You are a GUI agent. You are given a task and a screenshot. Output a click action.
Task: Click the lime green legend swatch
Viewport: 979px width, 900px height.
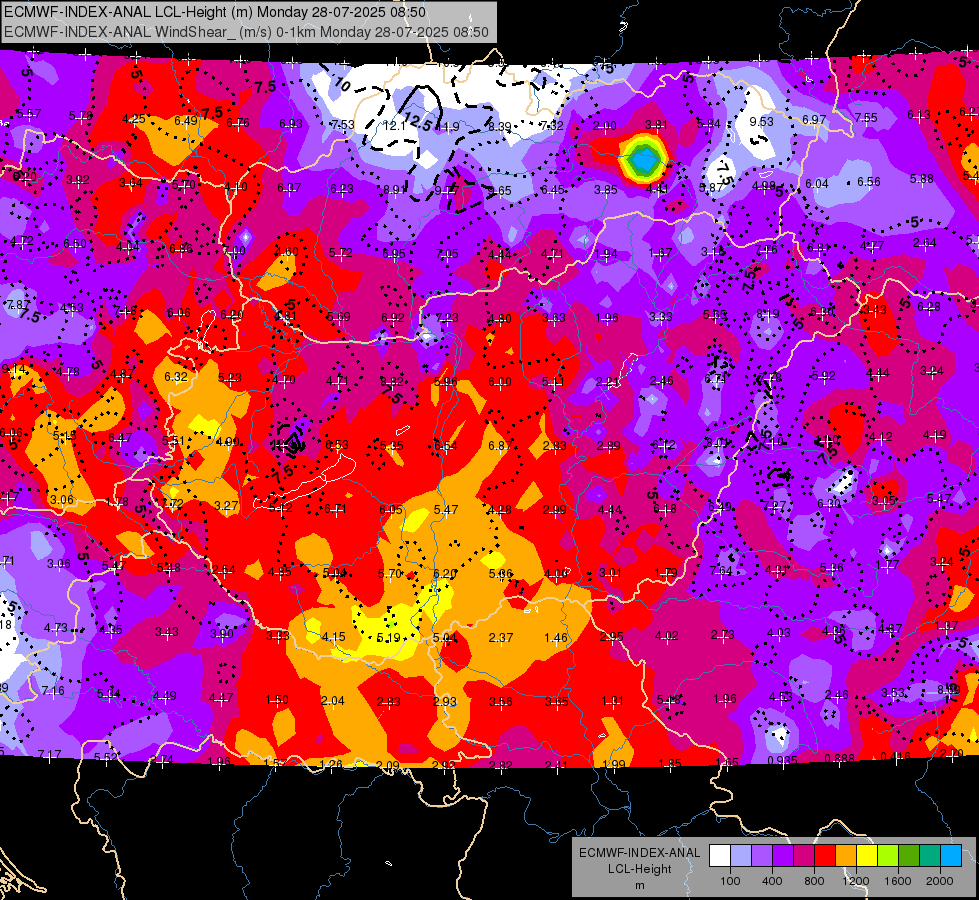pos(888,855)
